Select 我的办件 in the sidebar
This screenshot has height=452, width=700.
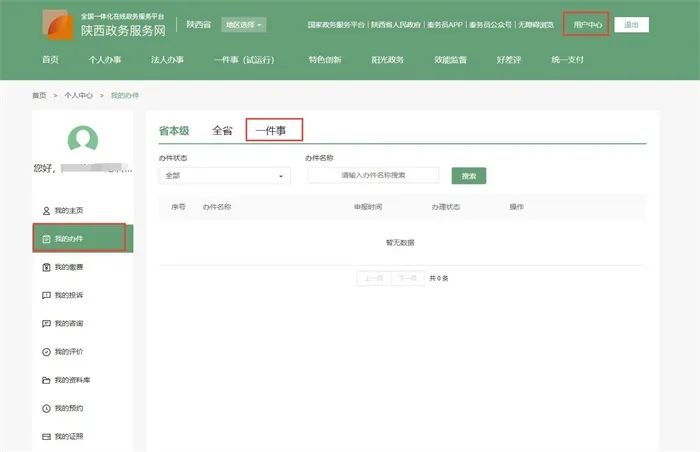click(x=80, y=239)
